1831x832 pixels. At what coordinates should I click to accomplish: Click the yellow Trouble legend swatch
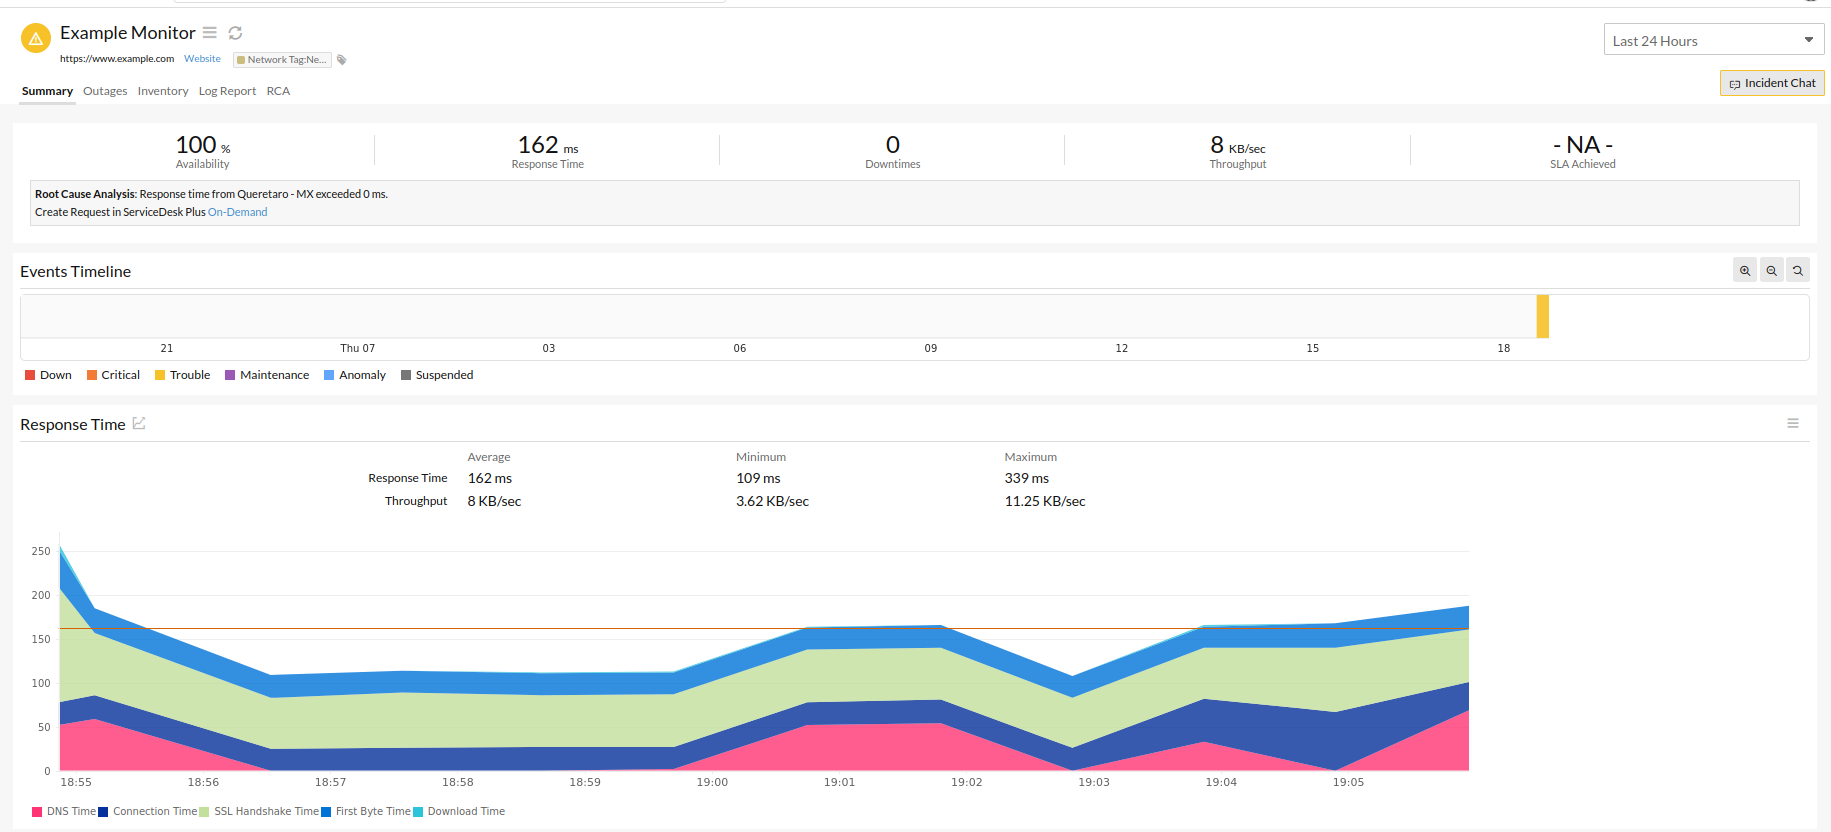[x=160, y=376]
